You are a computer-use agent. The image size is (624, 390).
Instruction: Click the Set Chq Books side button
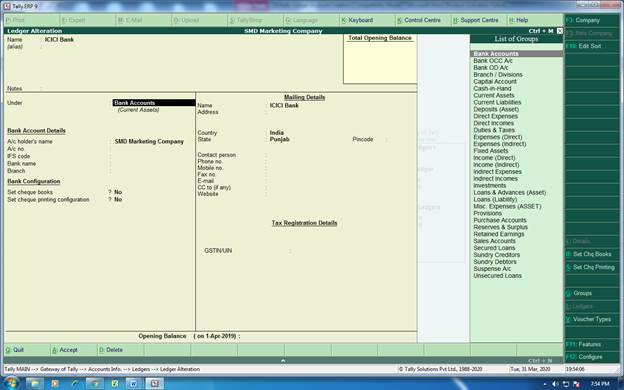[591, 254]
